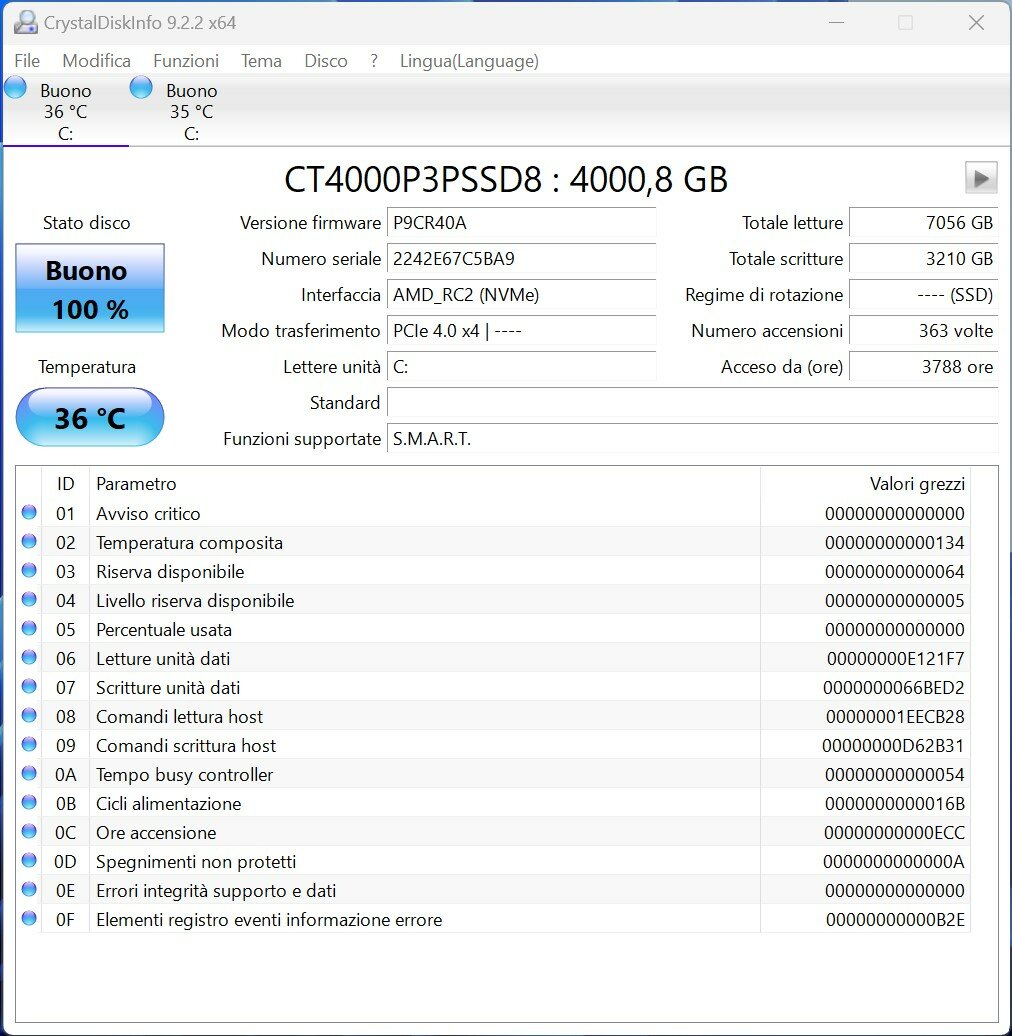Click the next disk arrow button

981,178
